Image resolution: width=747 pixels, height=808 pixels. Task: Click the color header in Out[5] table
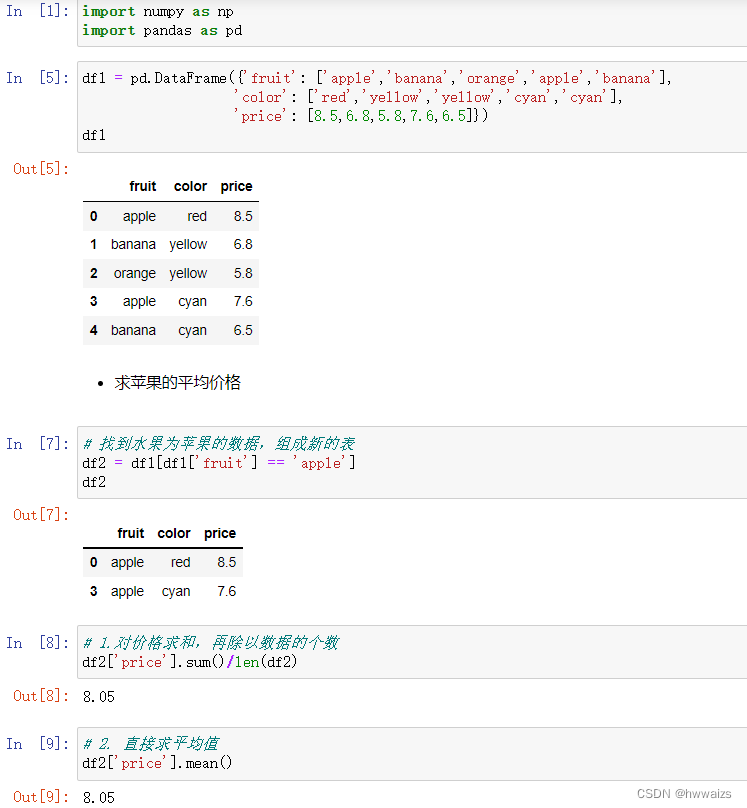pyautogui.click(x=191, y=186)
